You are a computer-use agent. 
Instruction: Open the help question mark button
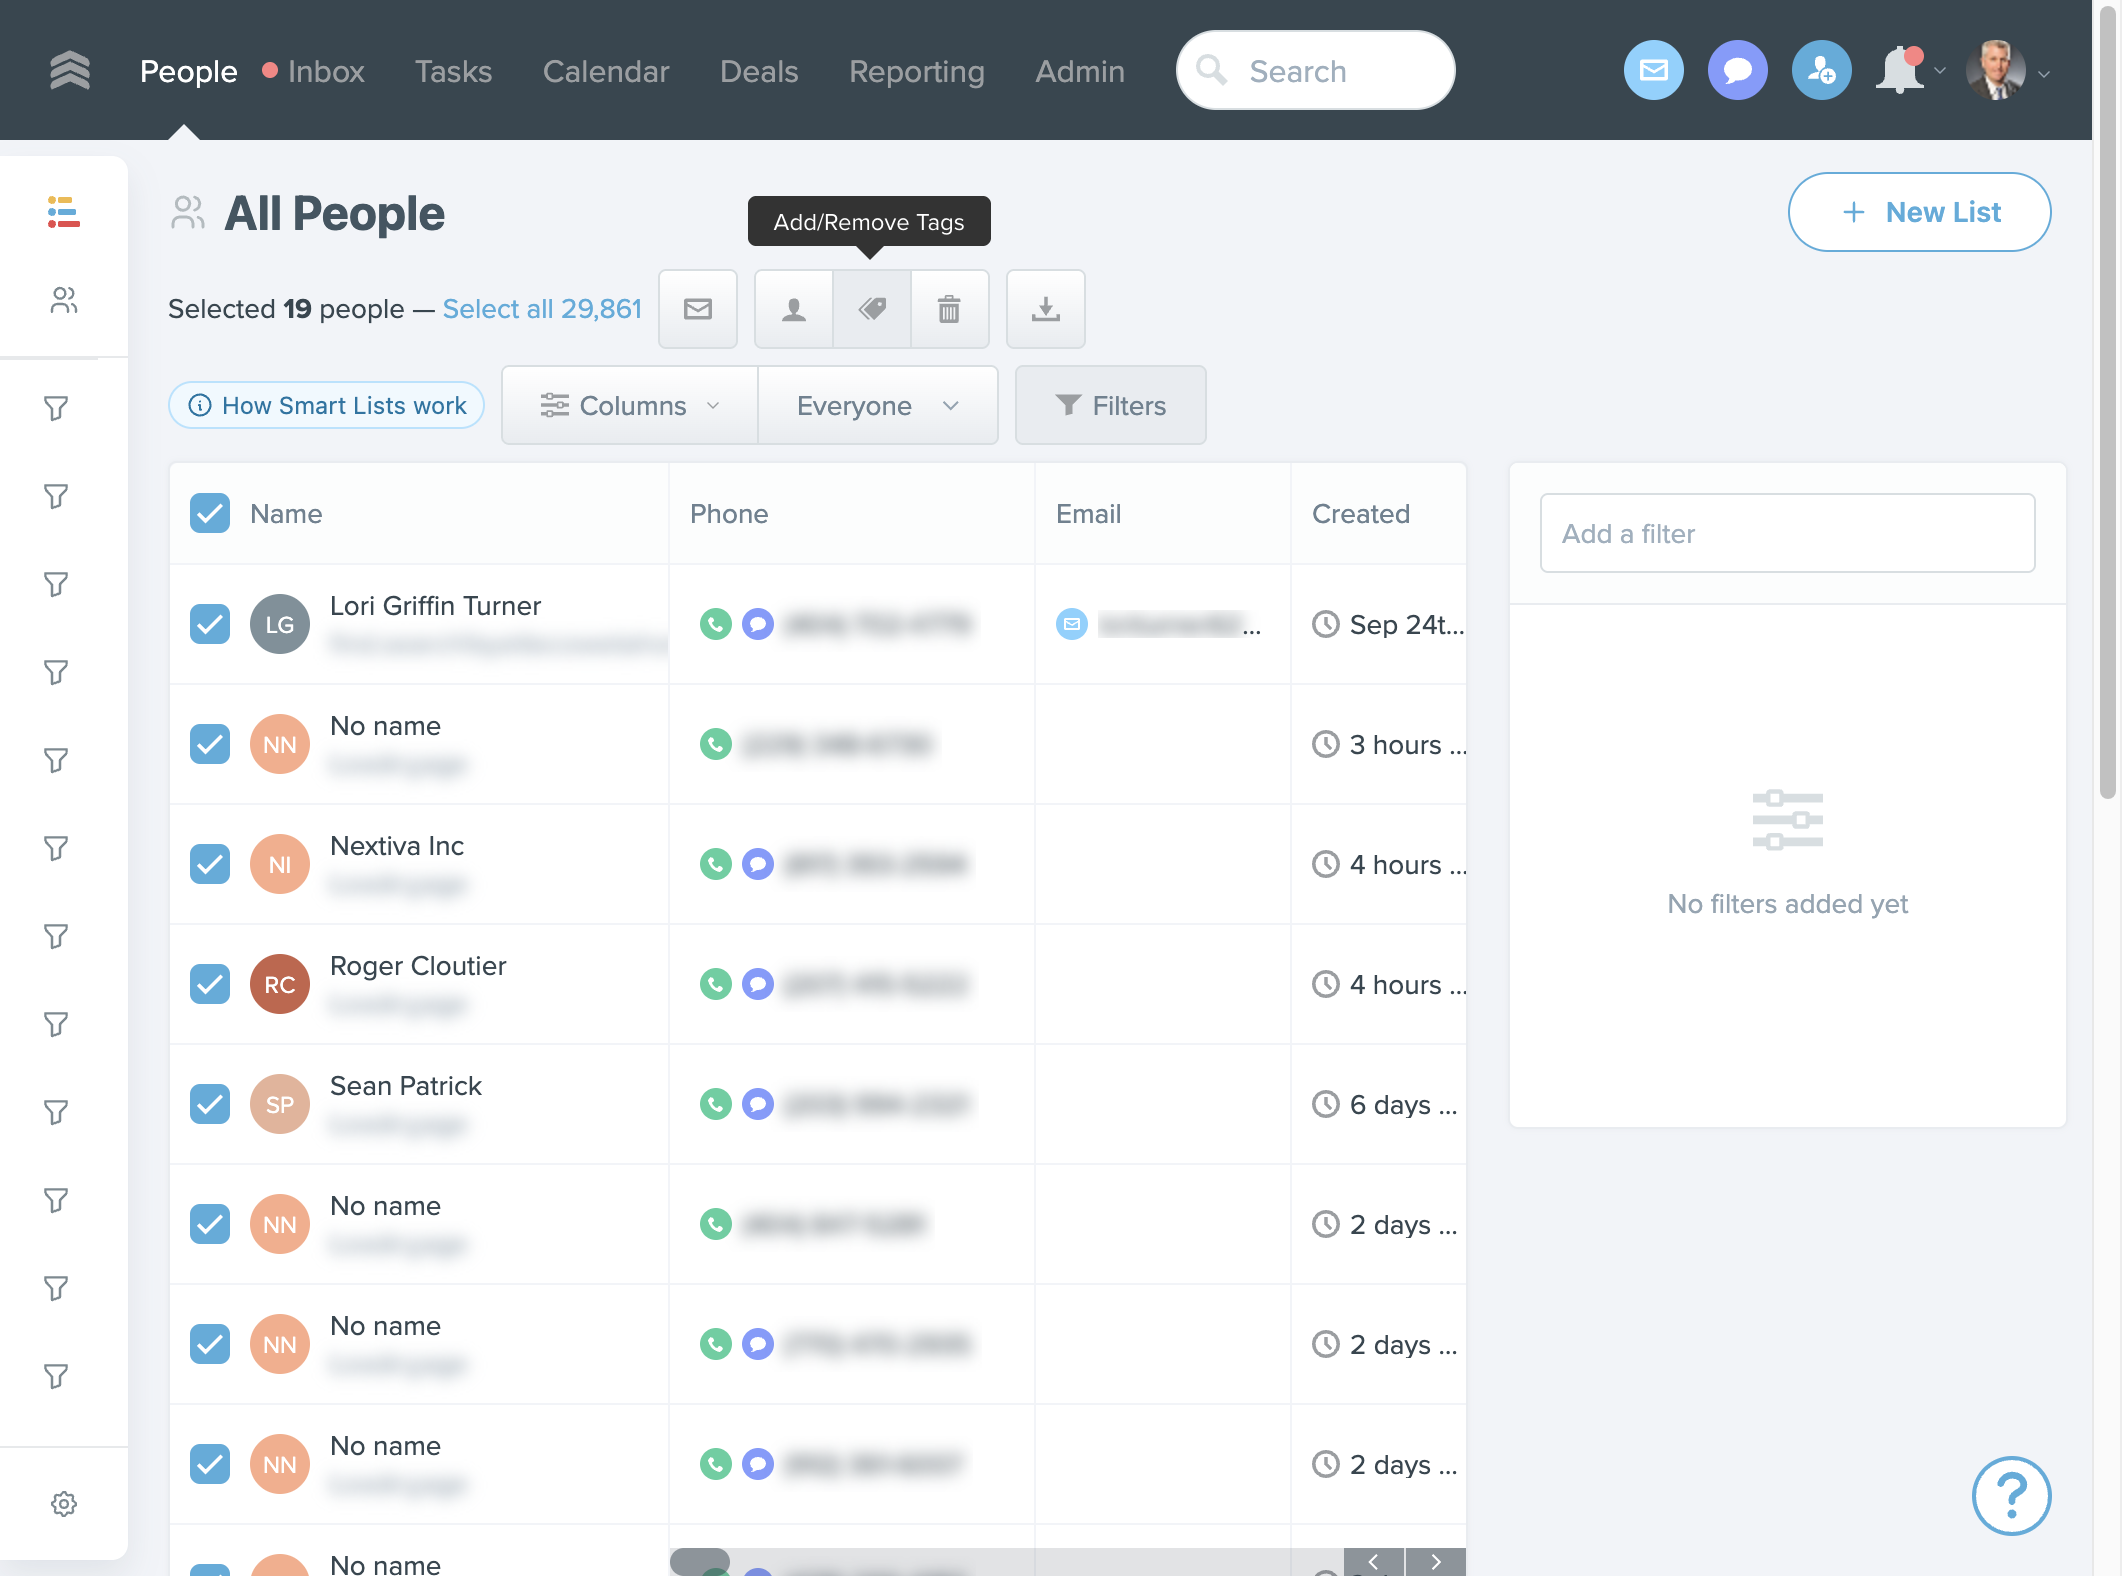(2012, 1496)
